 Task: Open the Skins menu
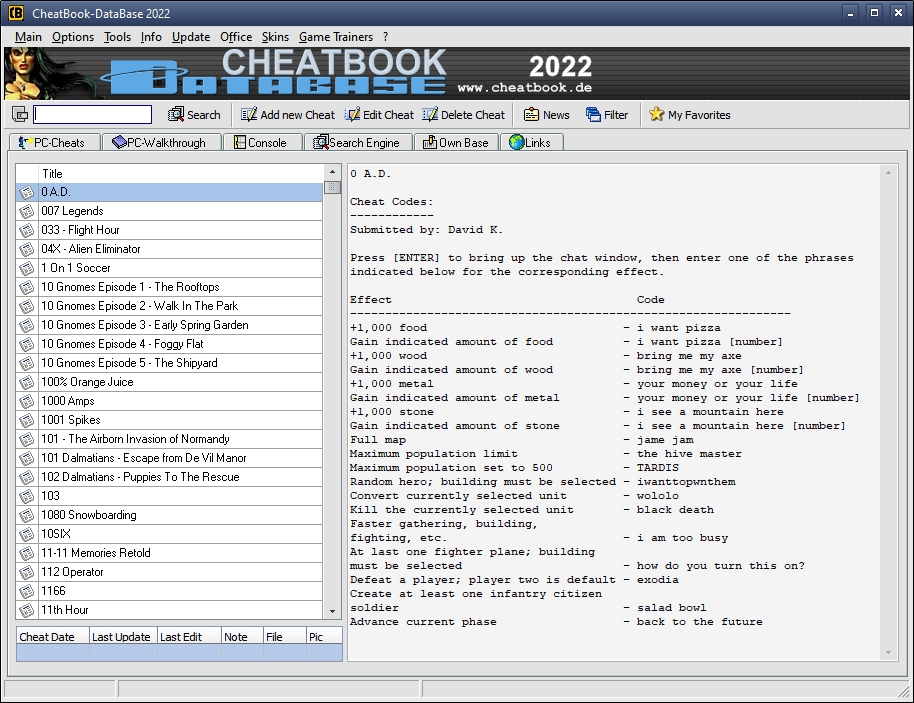pyautogui.click(x=275, y=37)
